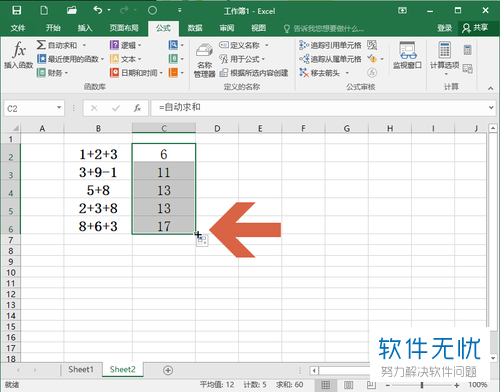This screenshot has width=500, height=392.
Task: Click the zoom slider handle
Action: pyautogui.click(x=422, y=385)
